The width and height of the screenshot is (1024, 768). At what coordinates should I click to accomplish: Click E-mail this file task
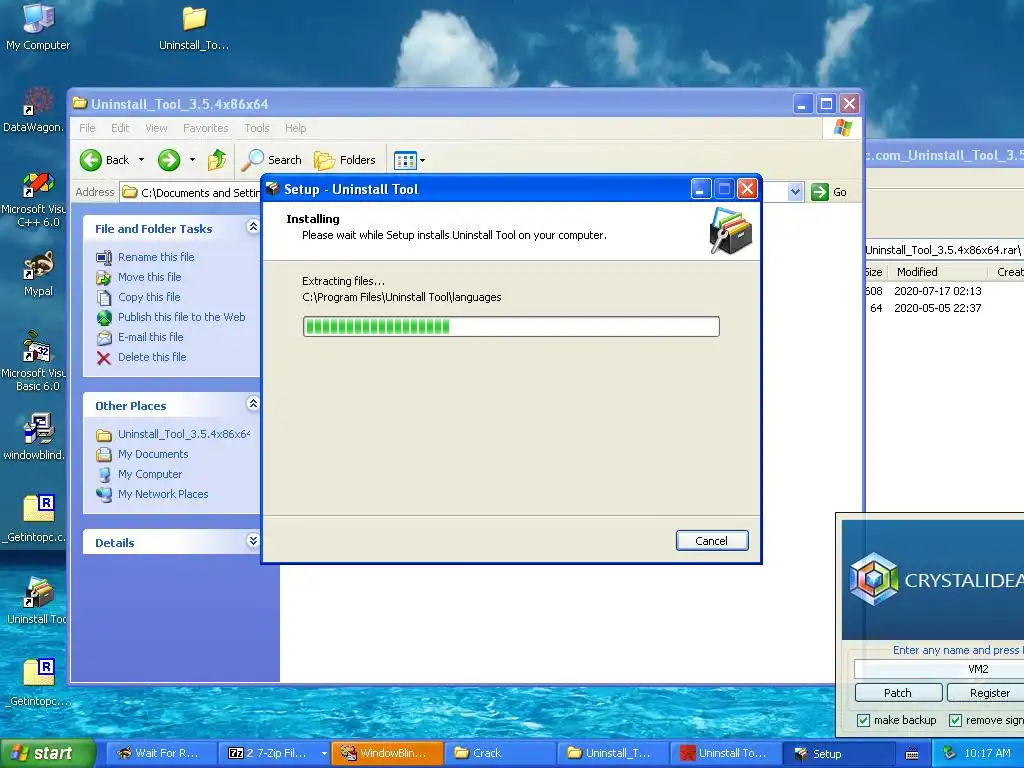coord(150,337)
